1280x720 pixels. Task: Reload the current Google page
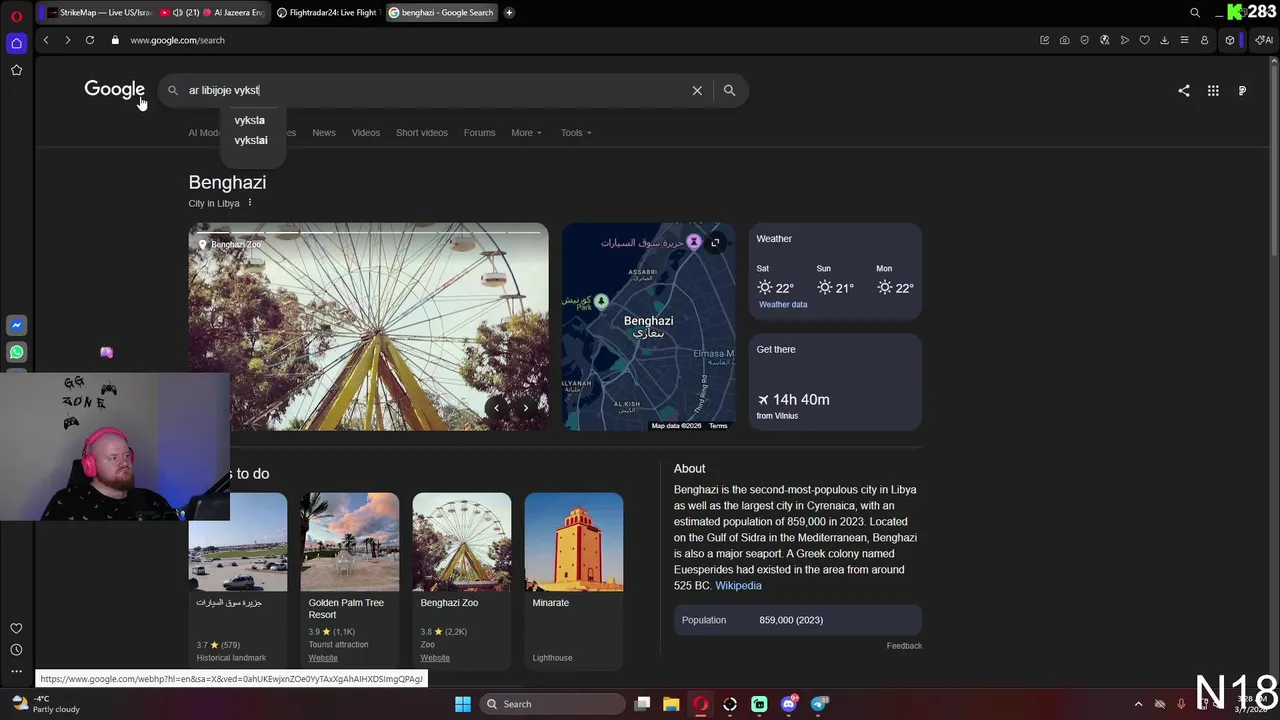click(90, 40)
